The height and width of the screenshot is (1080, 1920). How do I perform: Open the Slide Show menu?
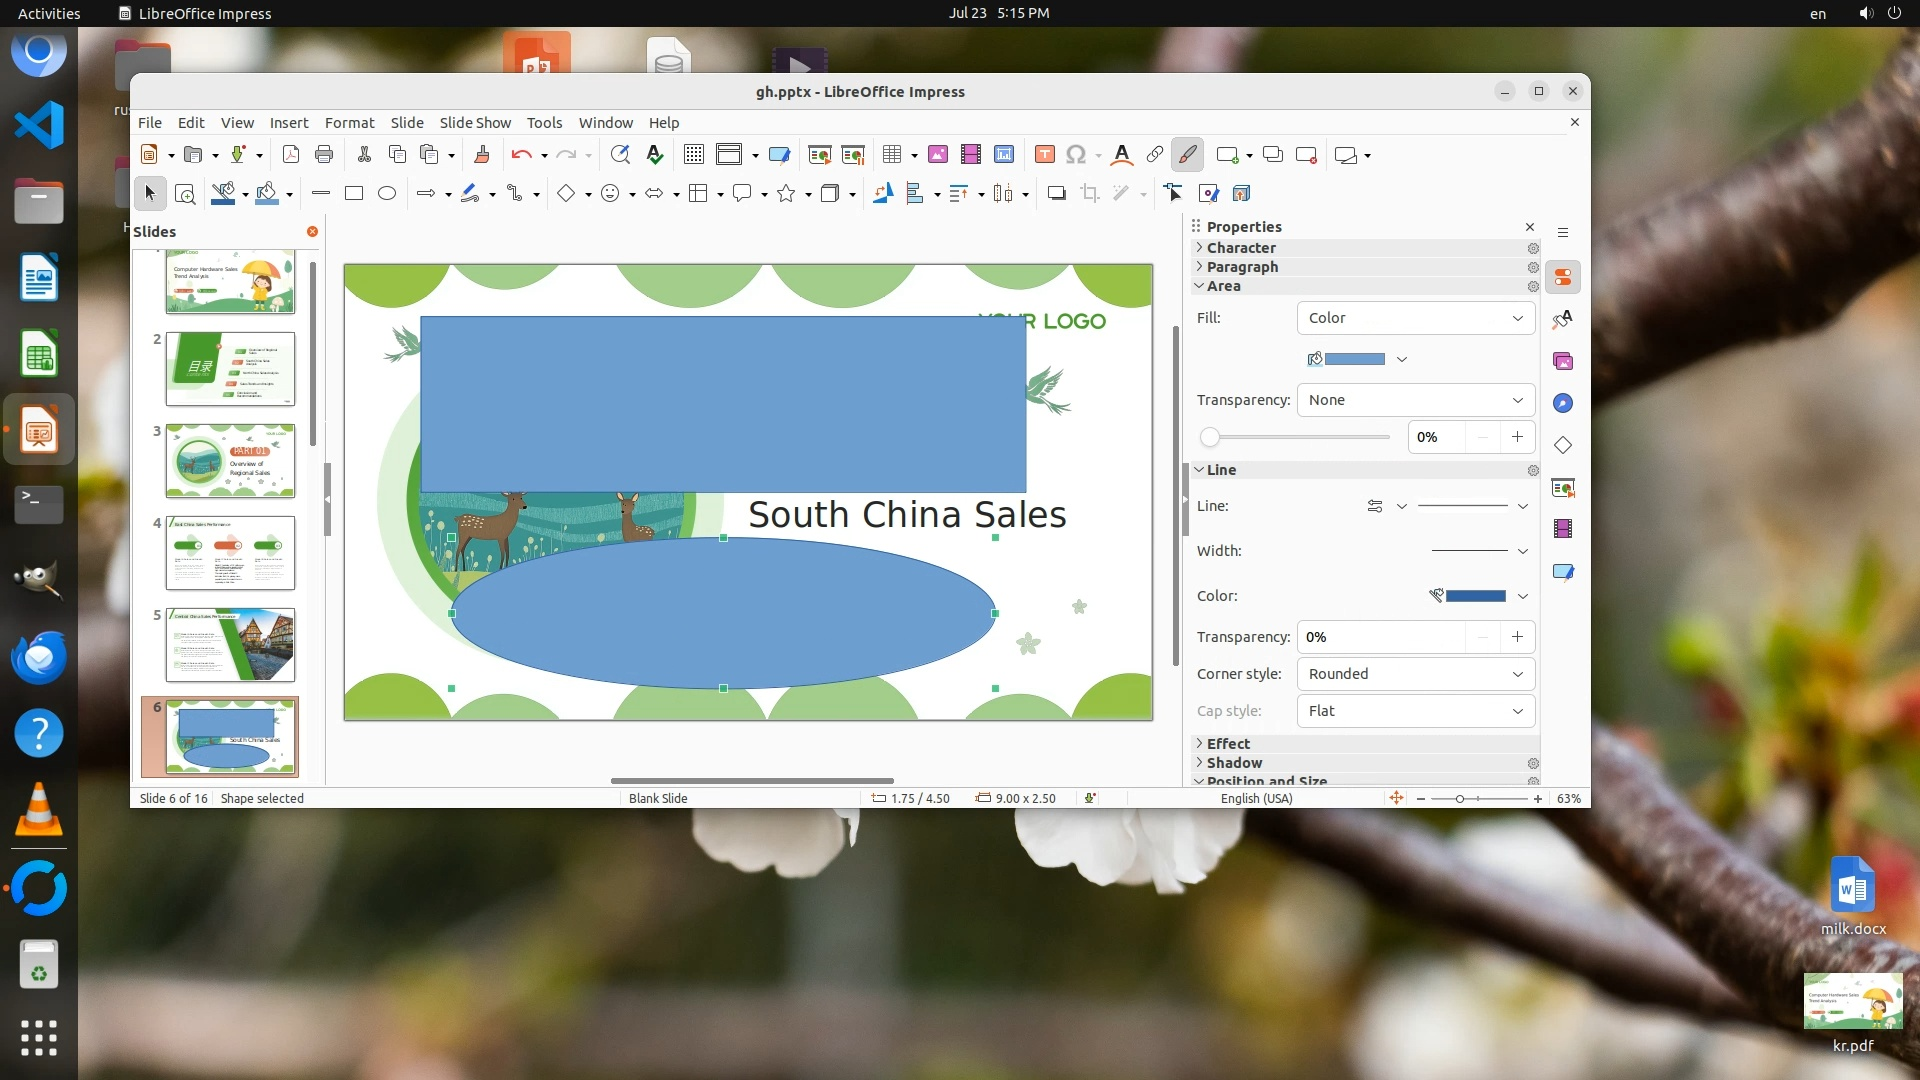[475, 123]
